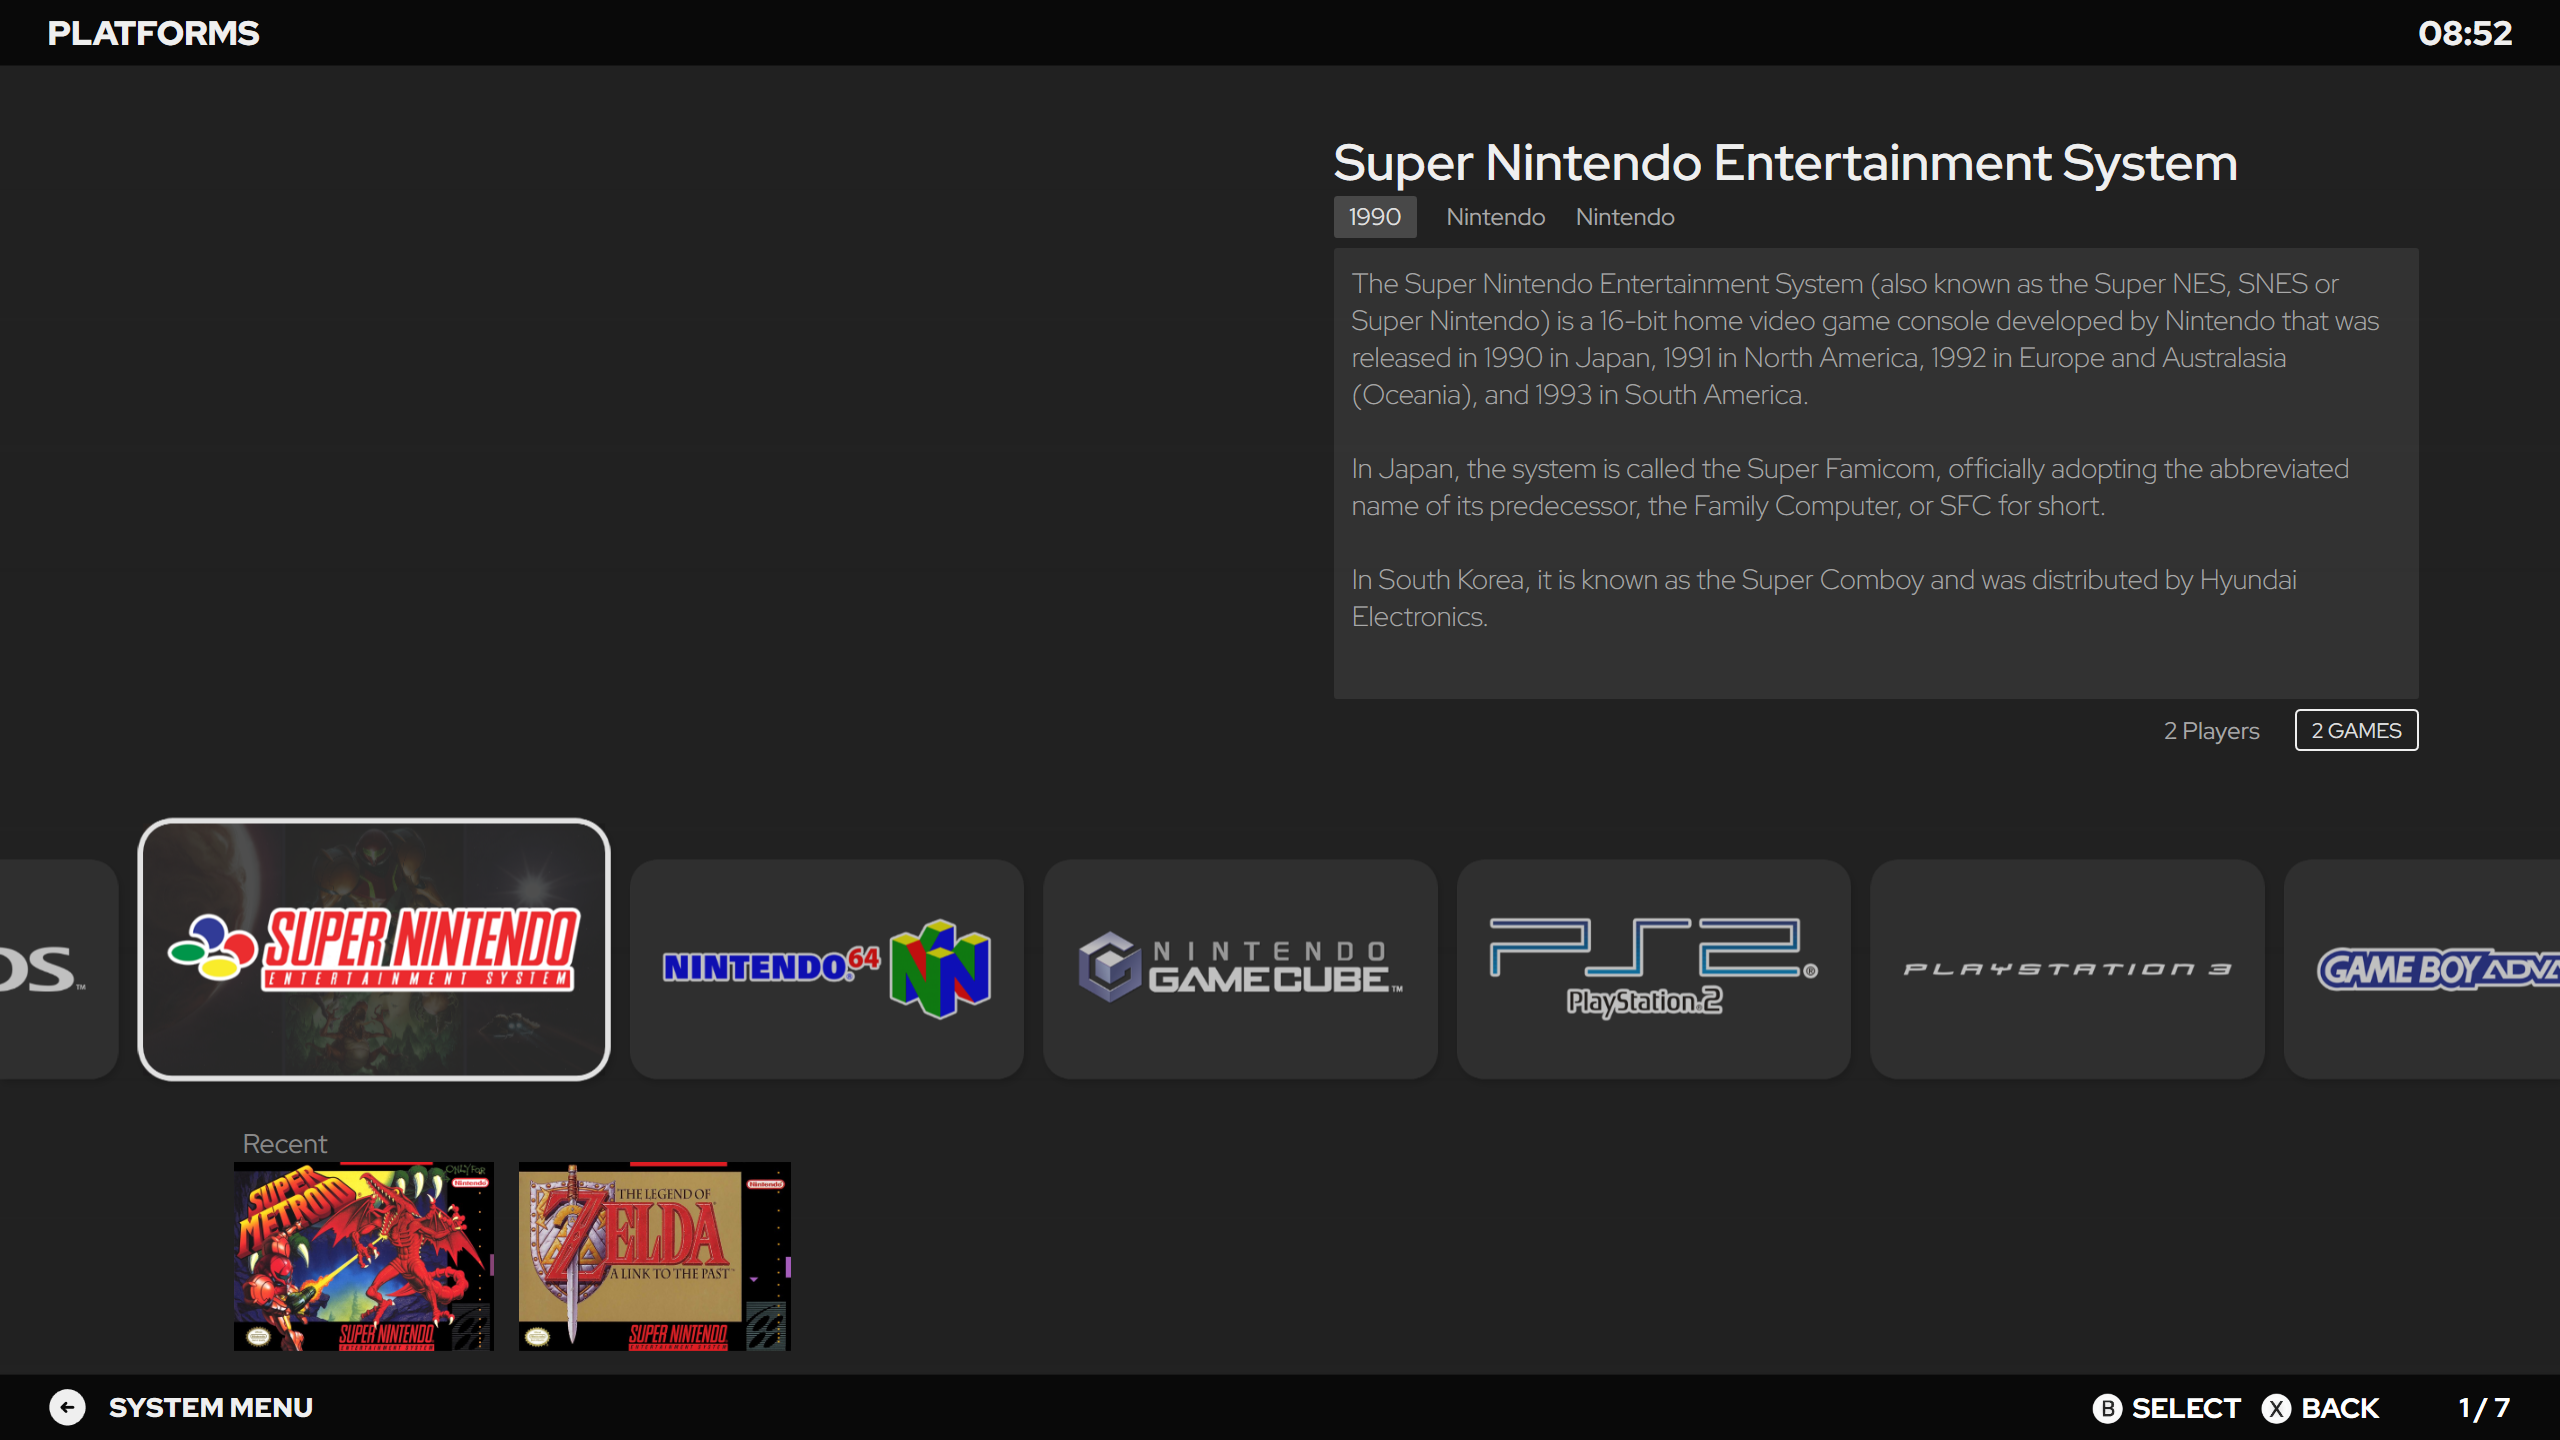Click the B button Select icon
Viewport: 2560px width, 1440px height.
point(2107,1408)
